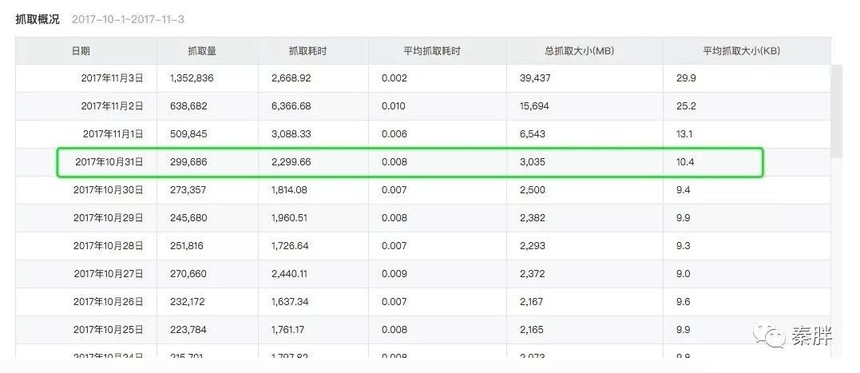The height and width of the screenshot is (373, 860).
Task: Click average size value 10.4
Action: tap(686, 162)
